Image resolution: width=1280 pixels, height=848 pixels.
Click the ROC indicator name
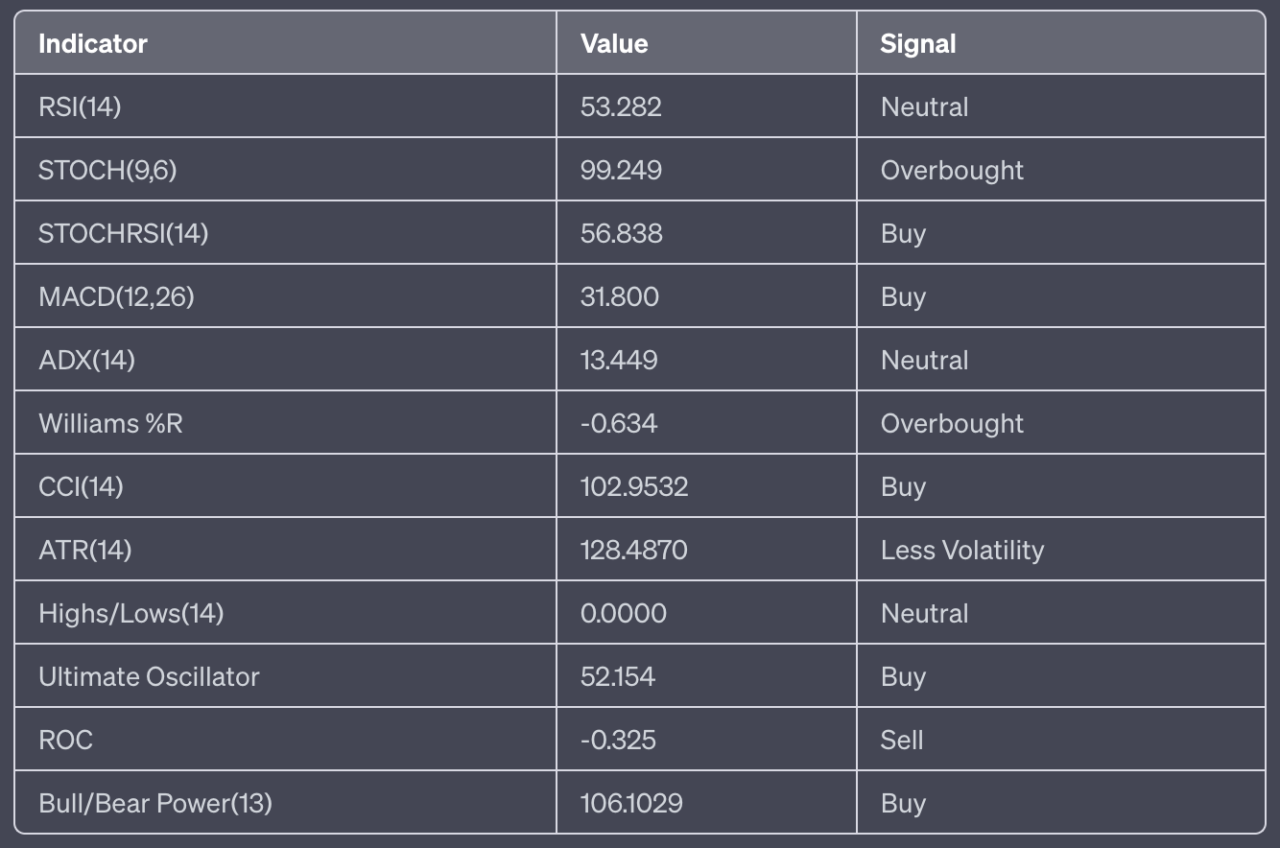pos(66,740)
